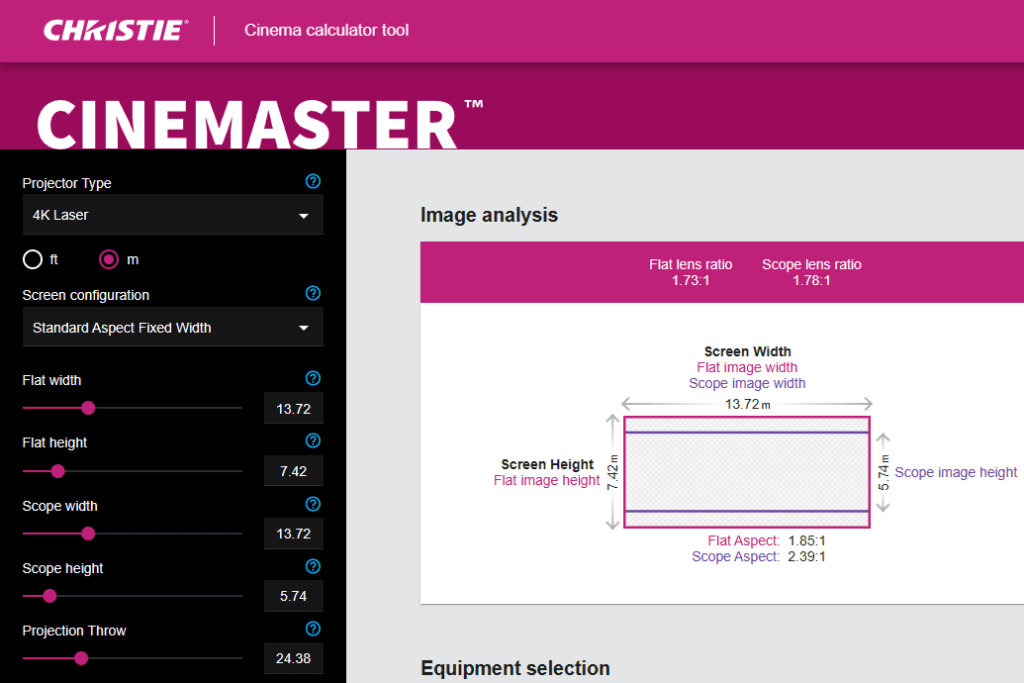Click the Scope width slider handle
The width and height of the screenshot is (1024, 683).
coord(88,533)
